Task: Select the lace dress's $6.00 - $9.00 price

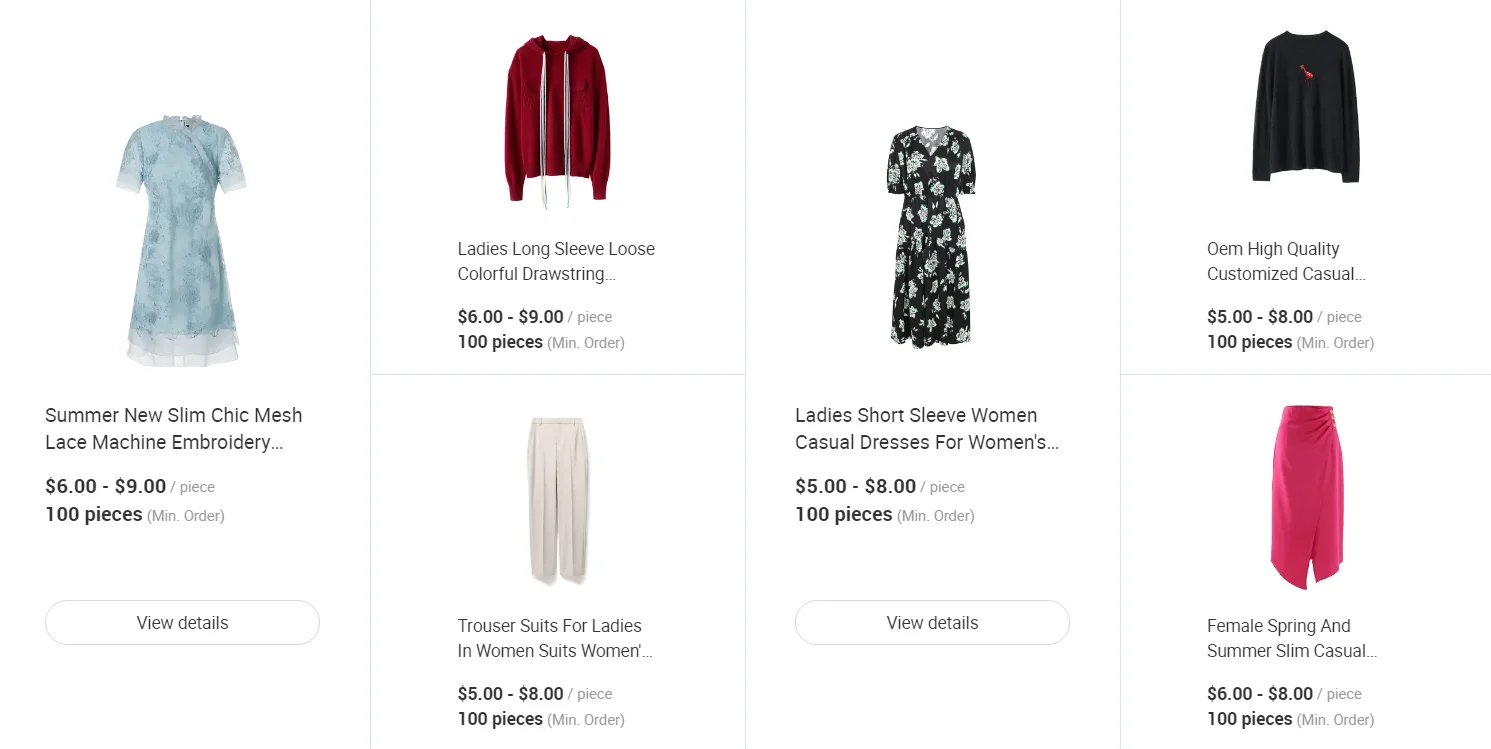Action: (x=105, y=487)
